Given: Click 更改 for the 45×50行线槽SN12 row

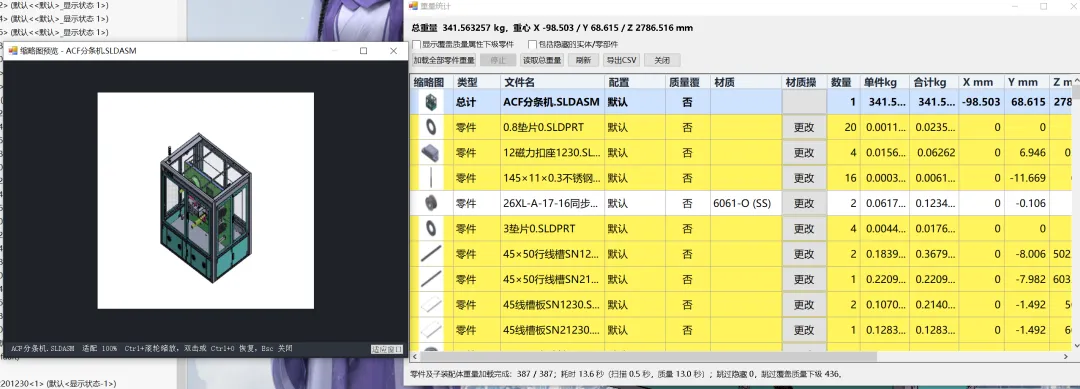Looking at the screenshot, I should pos(804,254).
